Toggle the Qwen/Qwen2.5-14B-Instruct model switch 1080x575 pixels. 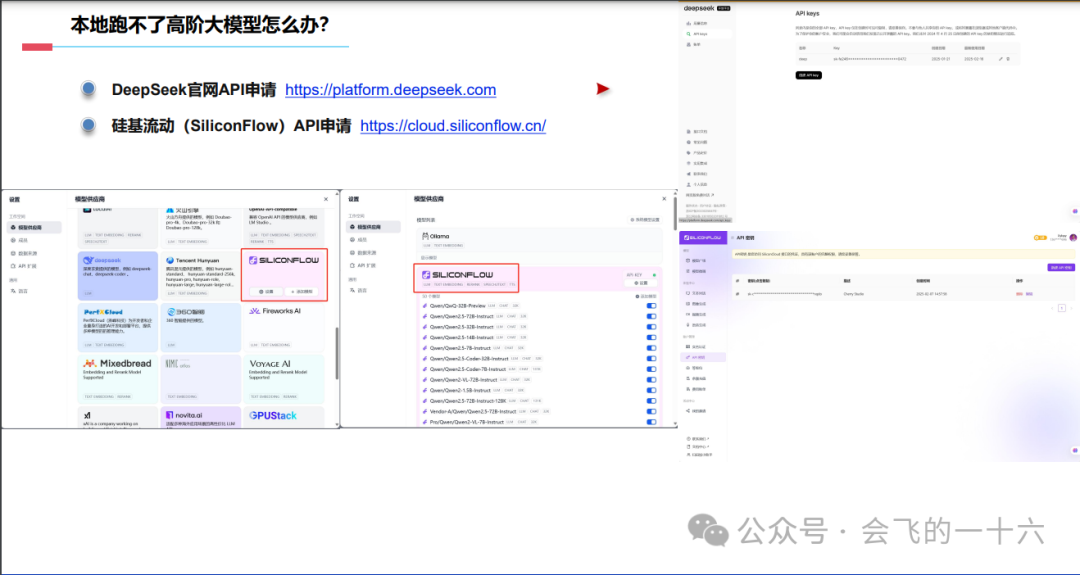point(651,337)
